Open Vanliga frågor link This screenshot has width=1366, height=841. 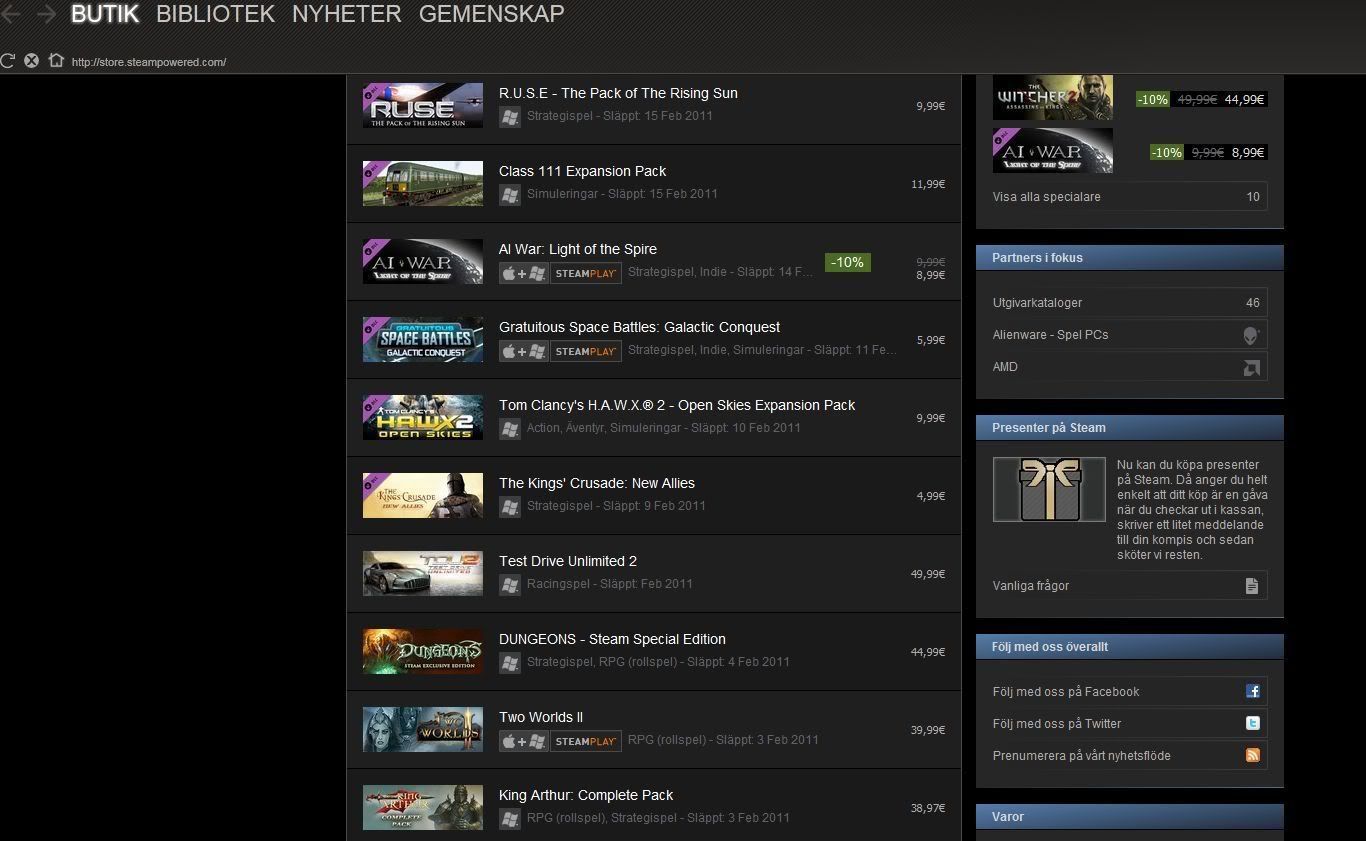[1130, 585]
